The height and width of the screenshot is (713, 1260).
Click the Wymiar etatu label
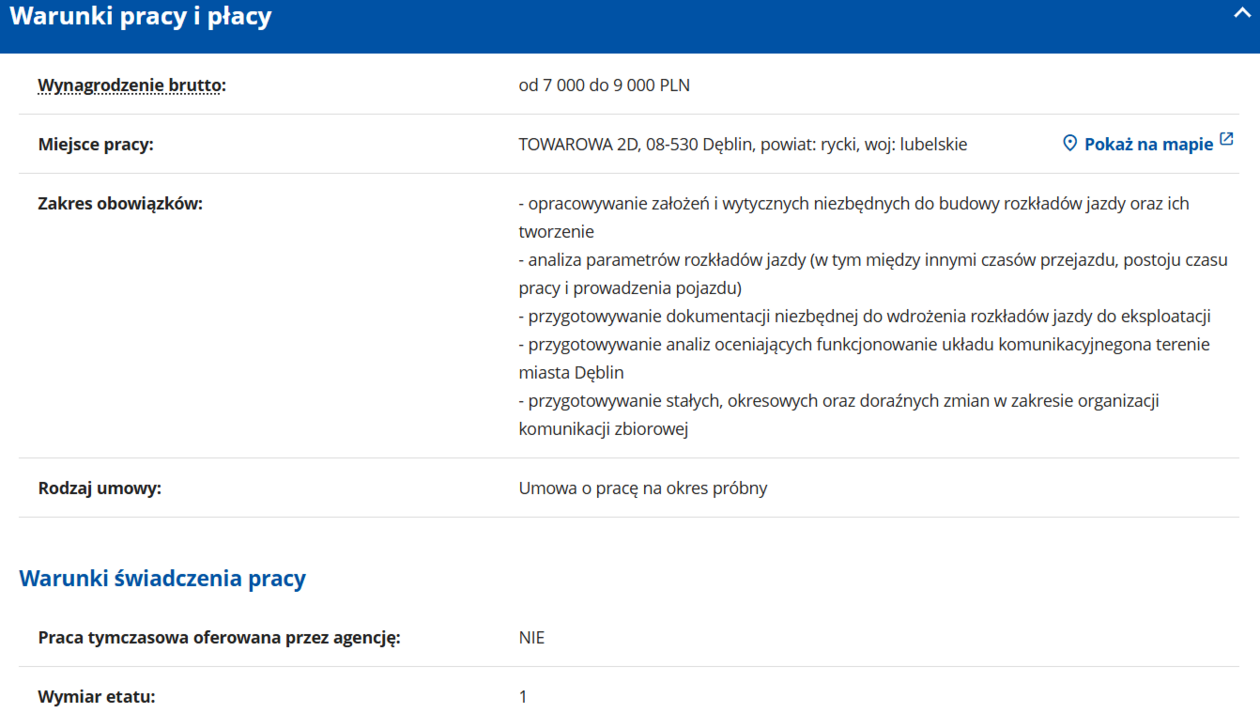coord(96,696)
